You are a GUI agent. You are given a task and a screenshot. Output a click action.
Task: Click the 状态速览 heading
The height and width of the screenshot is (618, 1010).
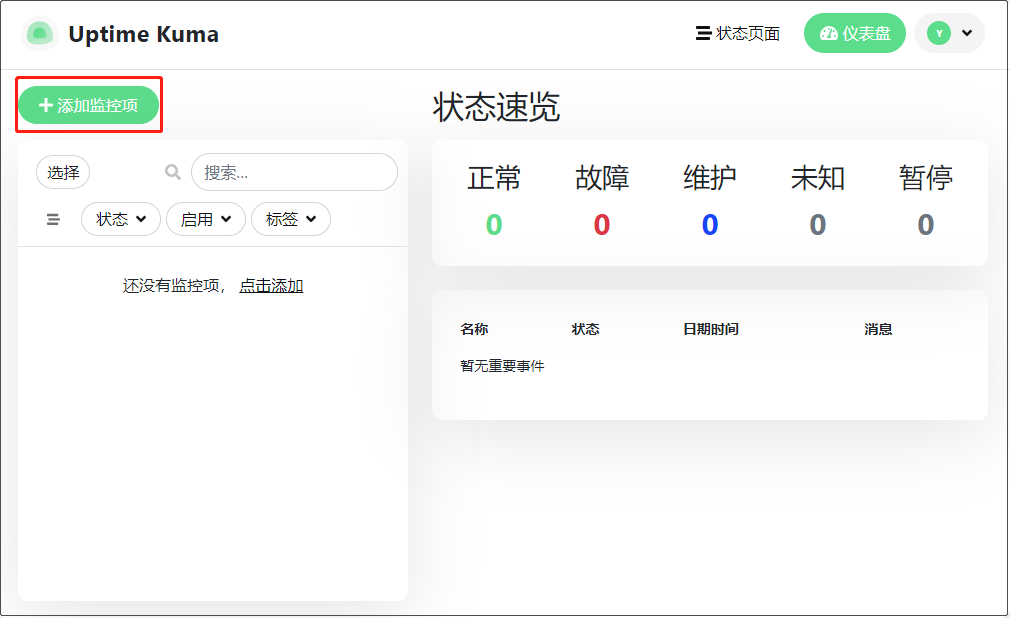point(496,107)
